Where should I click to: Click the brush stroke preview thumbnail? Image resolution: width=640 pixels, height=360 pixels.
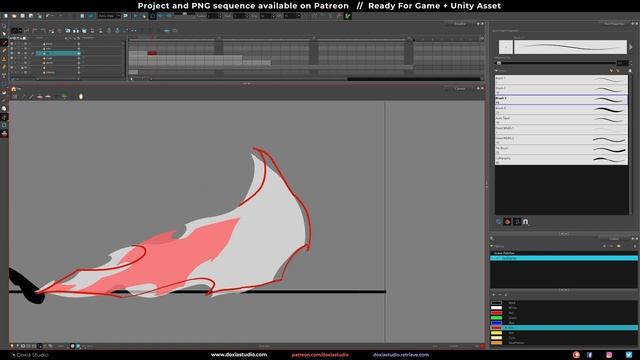pyautogui.click(x=570, y=47)
